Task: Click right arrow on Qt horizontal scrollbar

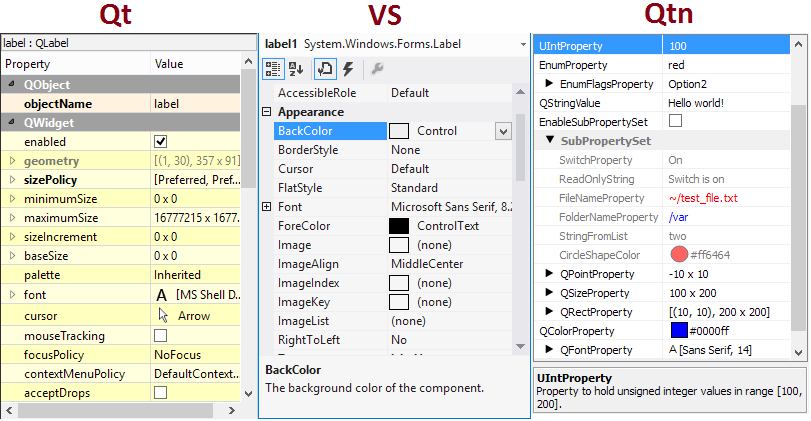Action: 232,410
